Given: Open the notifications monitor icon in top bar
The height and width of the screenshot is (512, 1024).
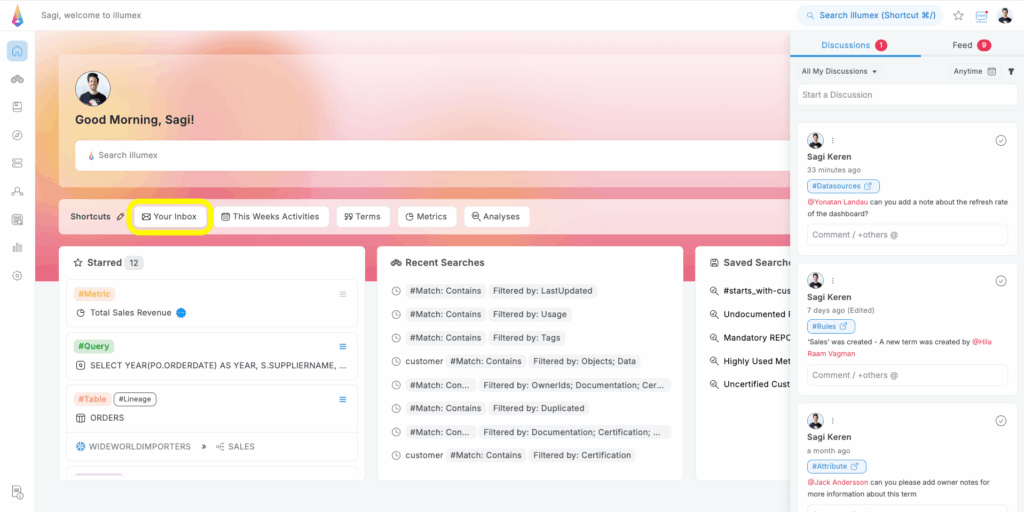Looking at the screenshot, I should click(981, 16).
